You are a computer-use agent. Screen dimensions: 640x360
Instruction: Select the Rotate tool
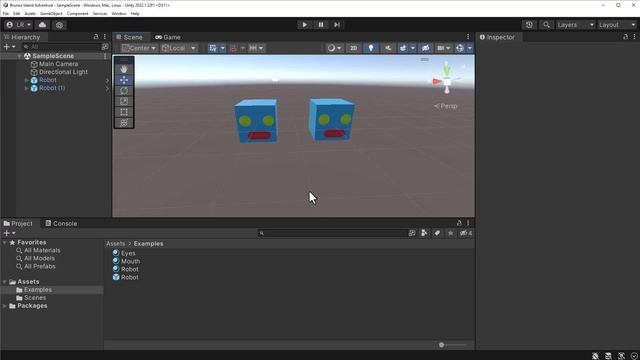coord(124,91)
